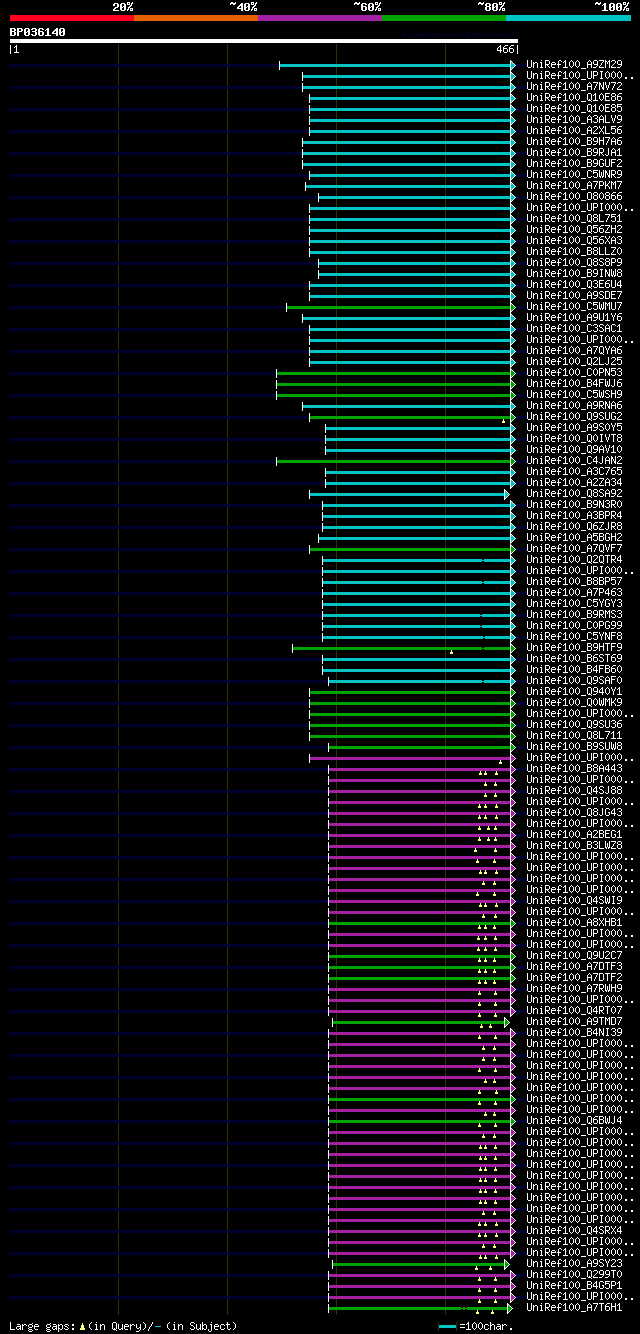Select label UniRef100_Q4SRX4

point(574,1231)
